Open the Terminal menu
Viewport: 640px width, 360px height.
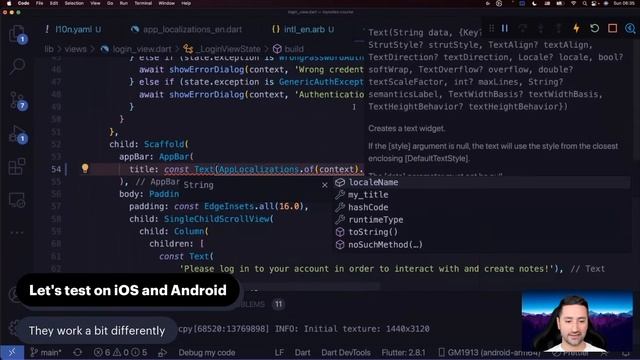click(143, 3)
